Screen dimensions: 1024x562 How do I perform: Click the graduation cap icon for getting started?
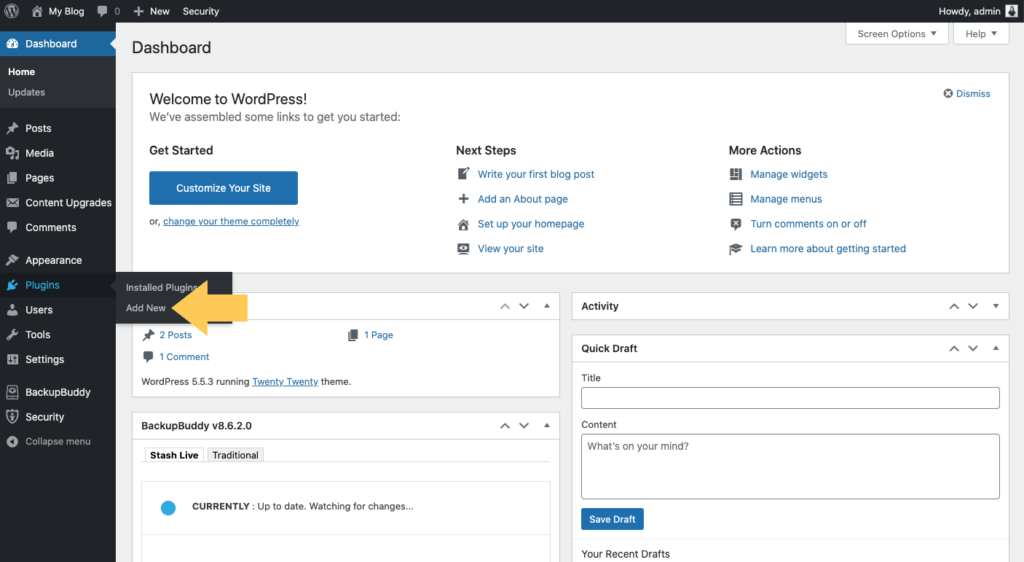736,249
